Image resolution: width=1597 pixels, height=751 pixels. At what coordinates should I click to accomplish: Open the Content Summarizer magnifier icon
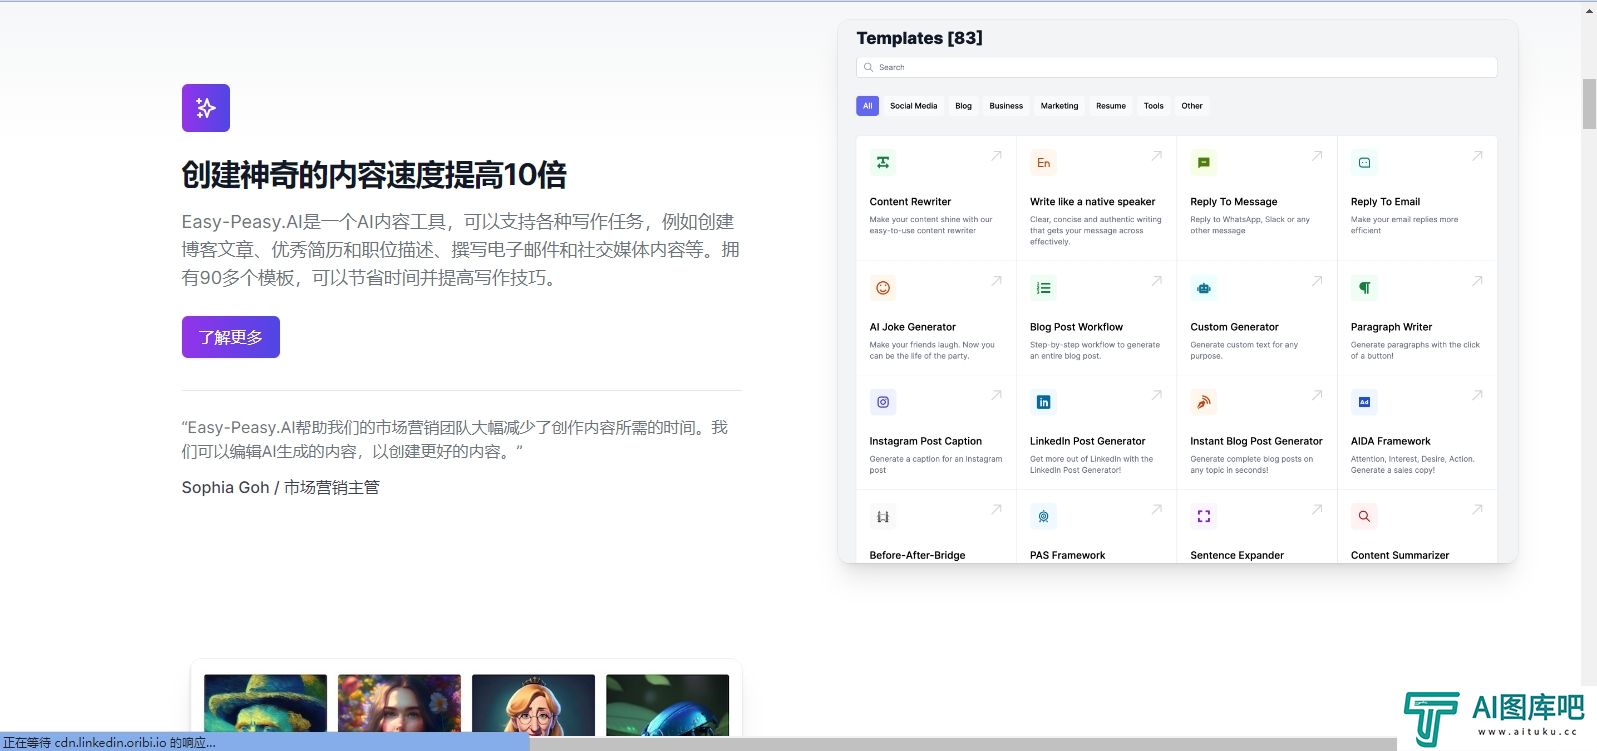click(1364, 517)
